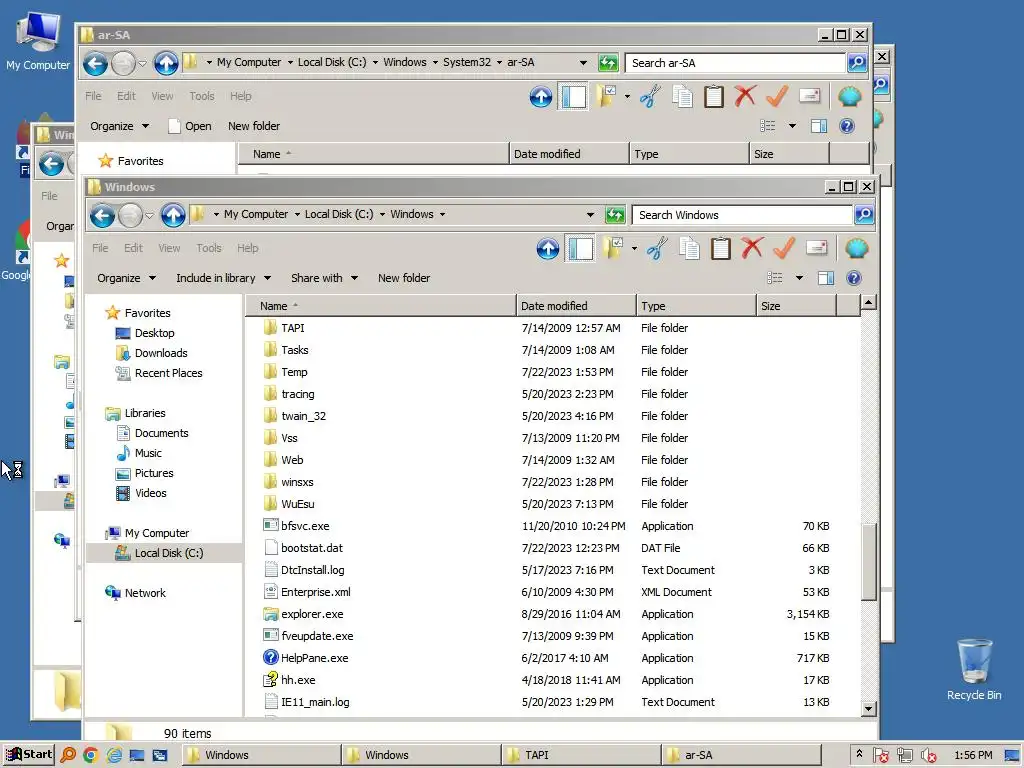Toggle preview pane in Windows window

(x=825, y=278)
